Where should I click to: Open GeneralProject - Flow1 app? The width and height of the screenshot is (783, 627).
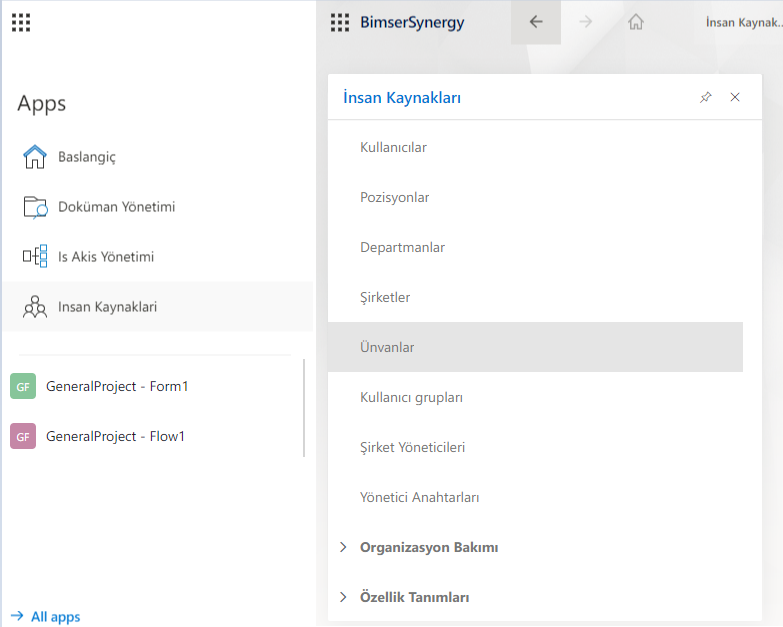point(116,436)
